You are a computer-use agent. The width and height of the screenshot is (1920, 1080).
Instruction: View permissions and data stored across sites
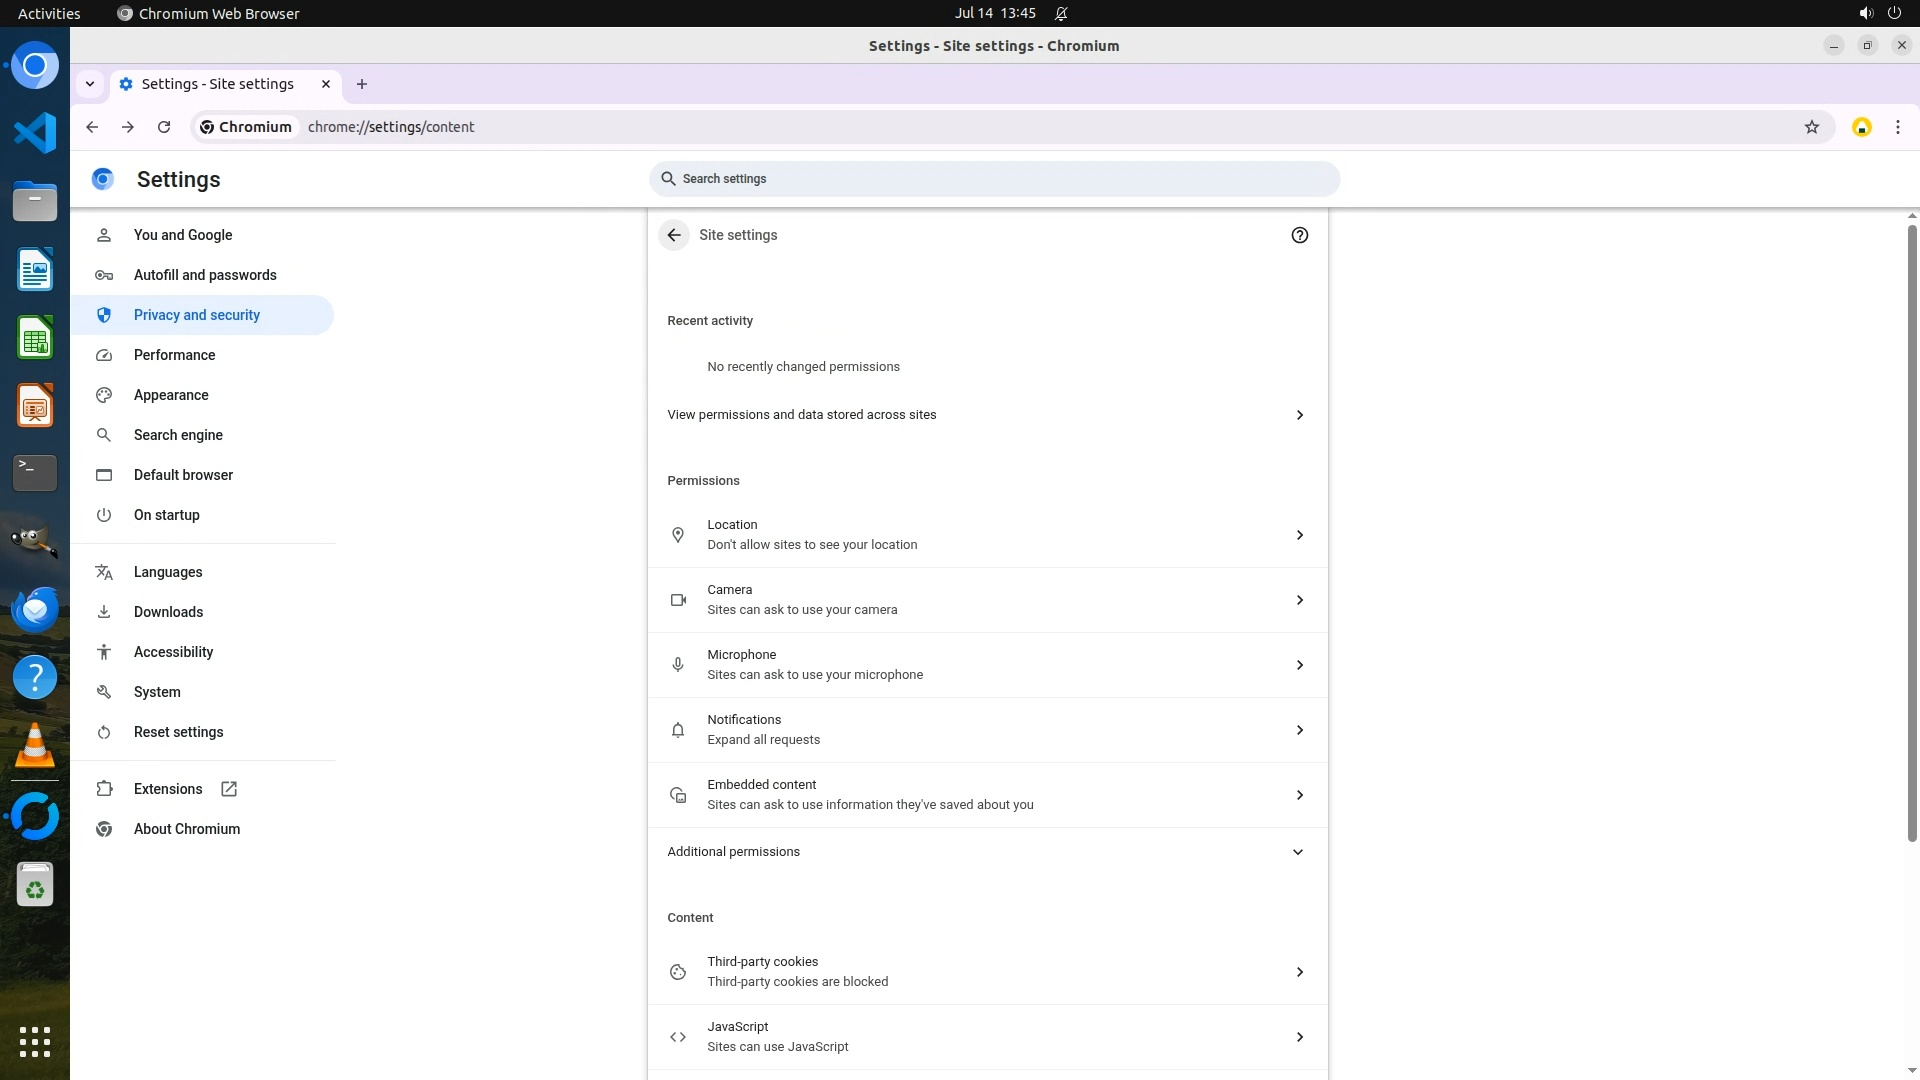[986, 415]
